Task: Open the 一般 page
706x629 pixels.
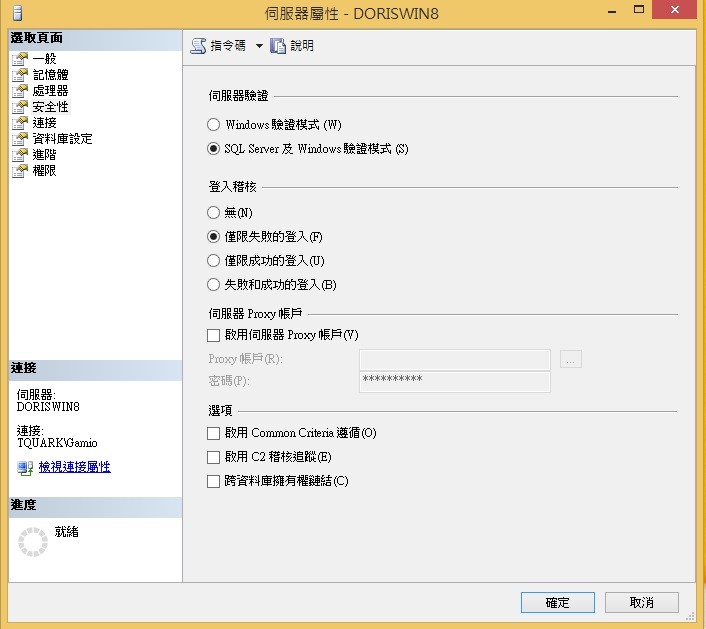Action: coord(44,59)
